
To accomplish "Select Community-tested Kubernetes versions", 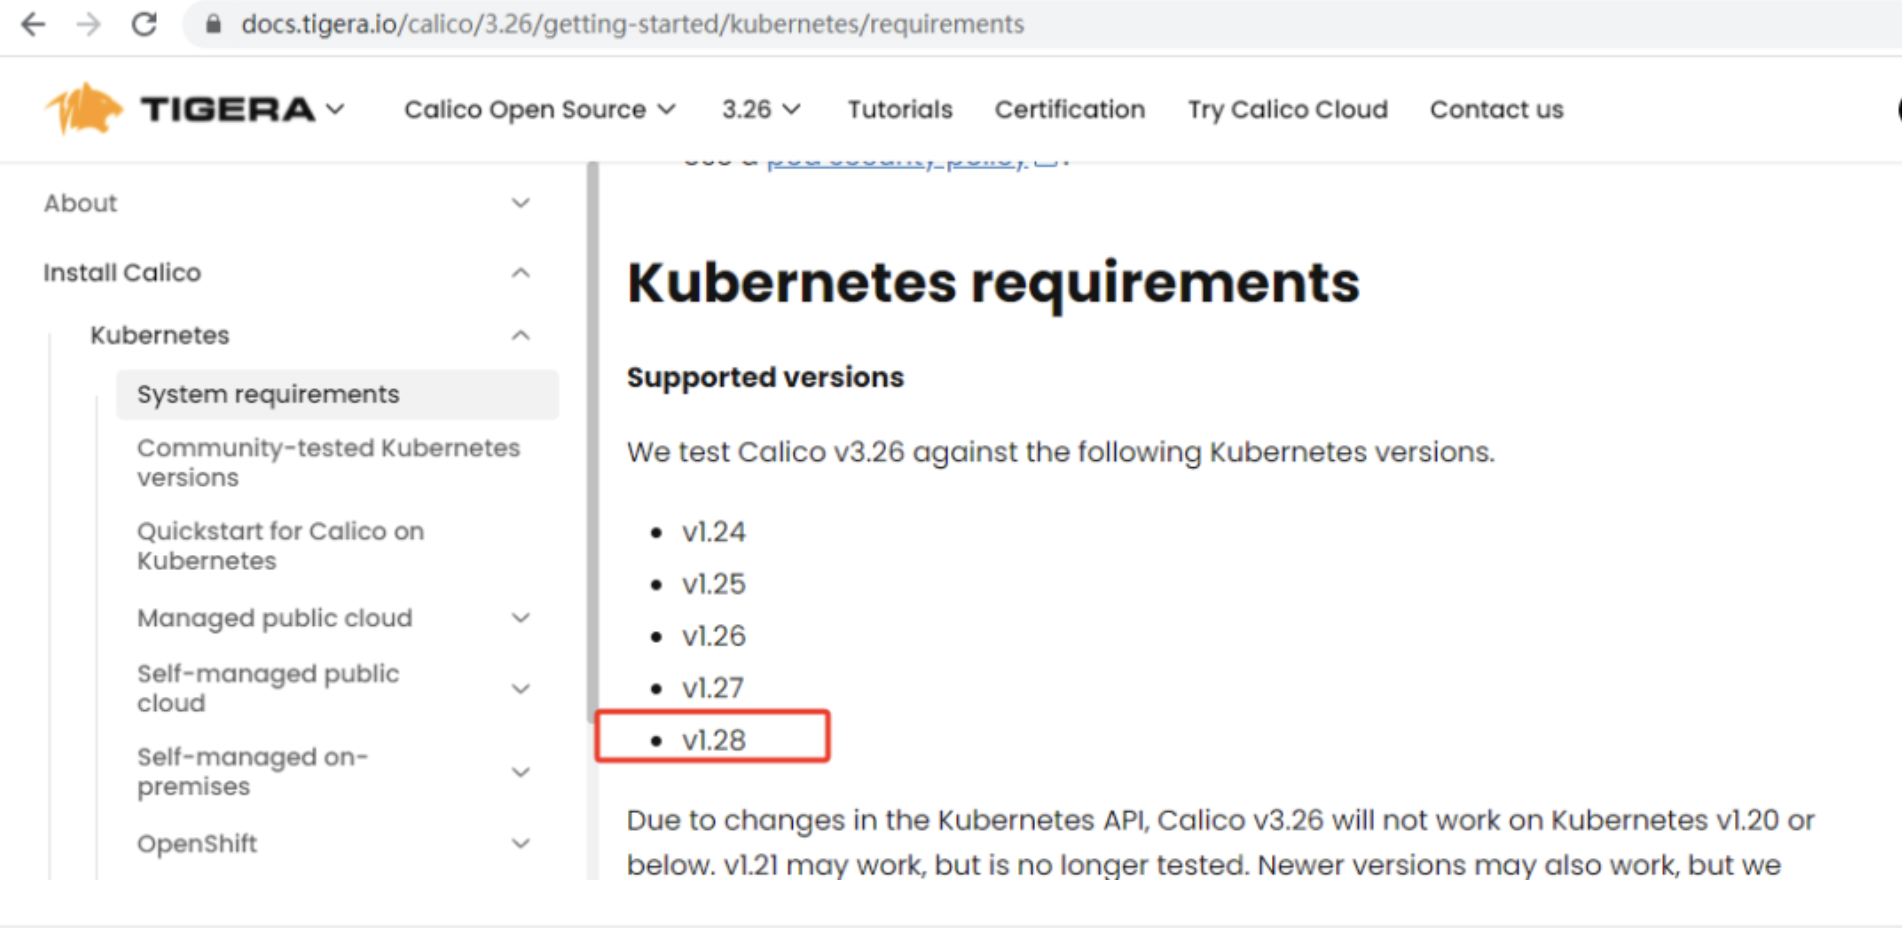I will 328,462.
